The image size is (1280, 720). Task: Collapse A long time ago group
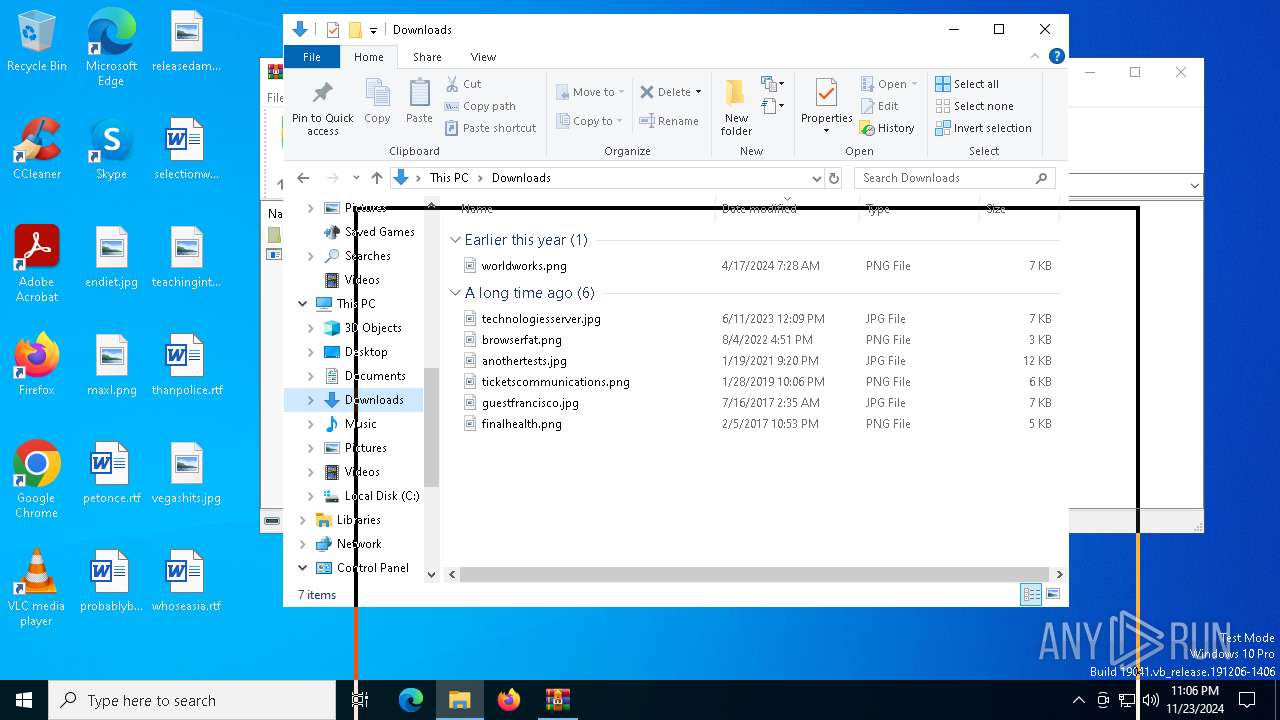[x=455, y=293]
